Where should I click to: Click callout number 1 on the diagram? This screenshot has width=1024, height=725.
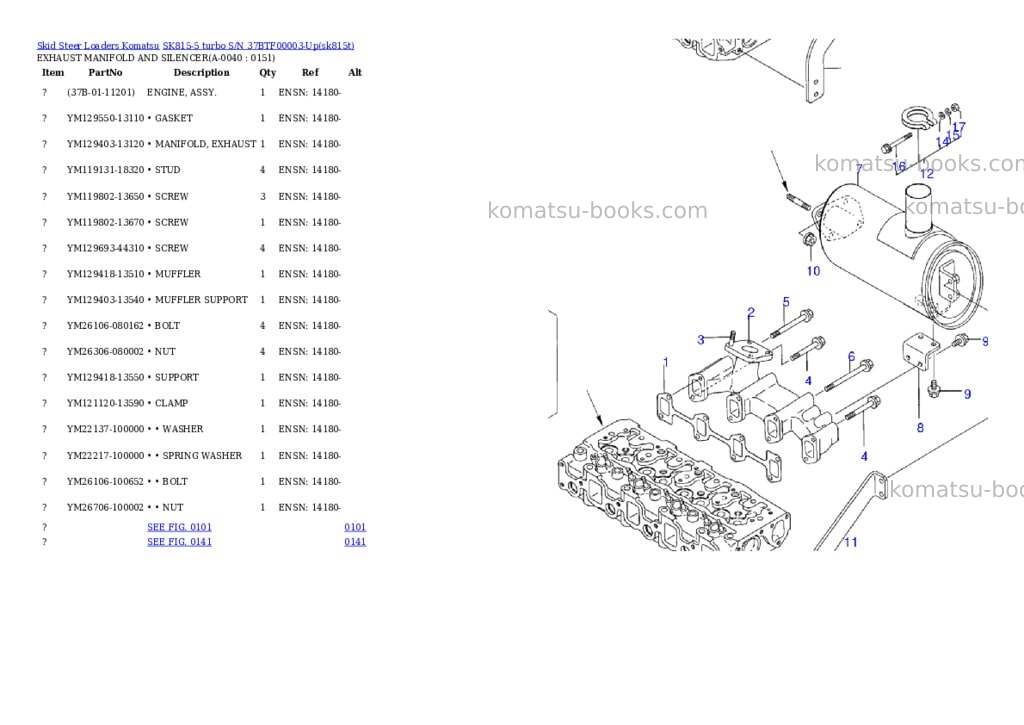point(665,362)
